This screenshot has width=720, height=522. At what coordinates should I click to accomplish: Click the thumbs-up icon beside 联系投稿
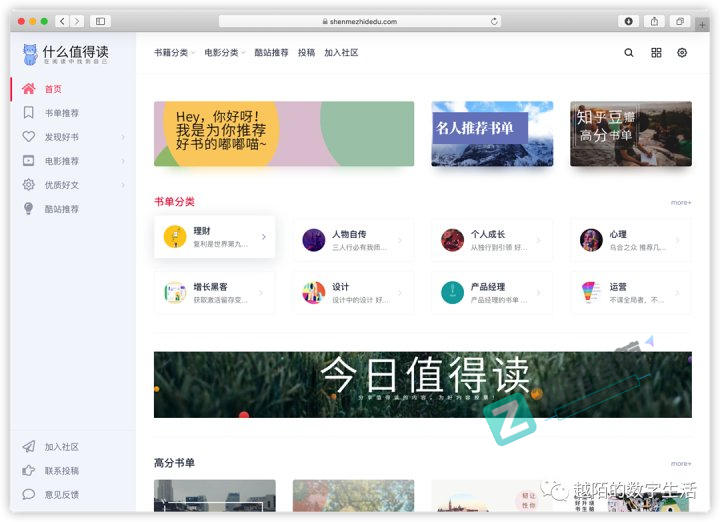[x=28, y=470]
